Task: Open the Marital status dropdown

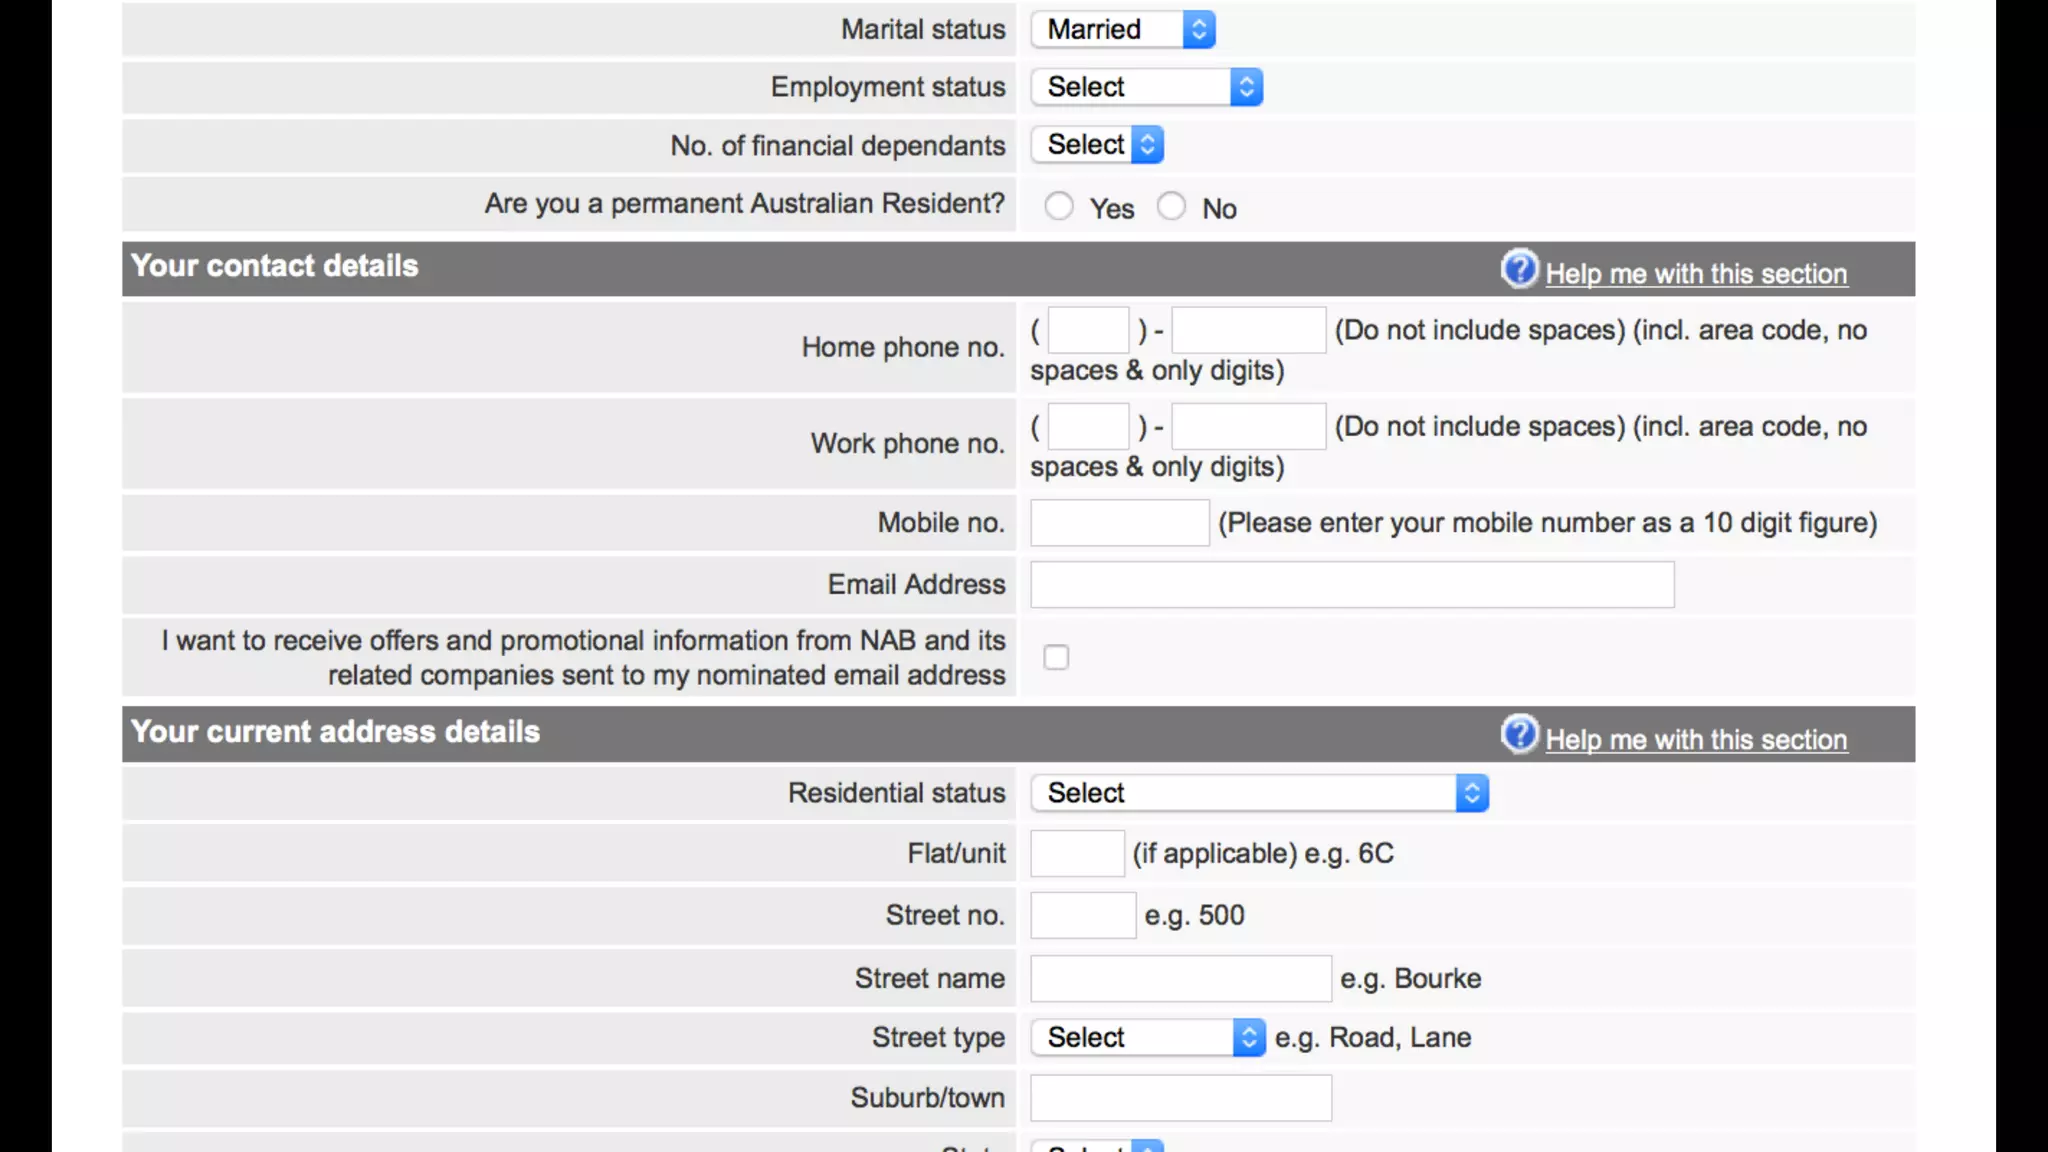Action: coord(1124,29)
